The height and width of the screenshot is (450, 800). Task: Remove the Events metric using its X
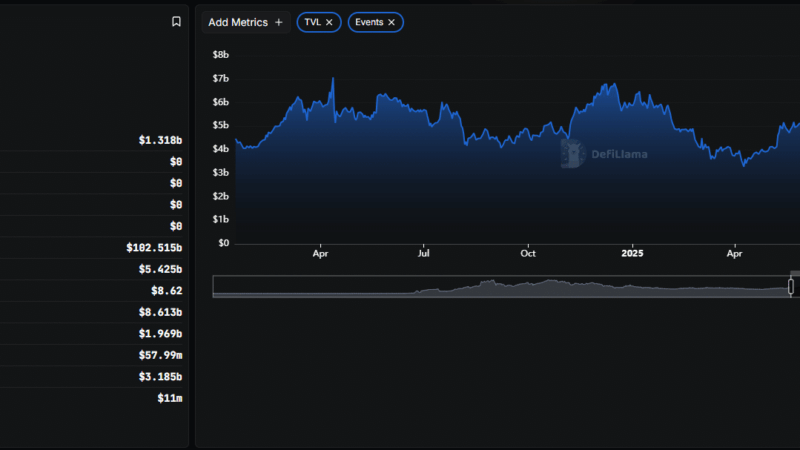click(x=392, y=22)
